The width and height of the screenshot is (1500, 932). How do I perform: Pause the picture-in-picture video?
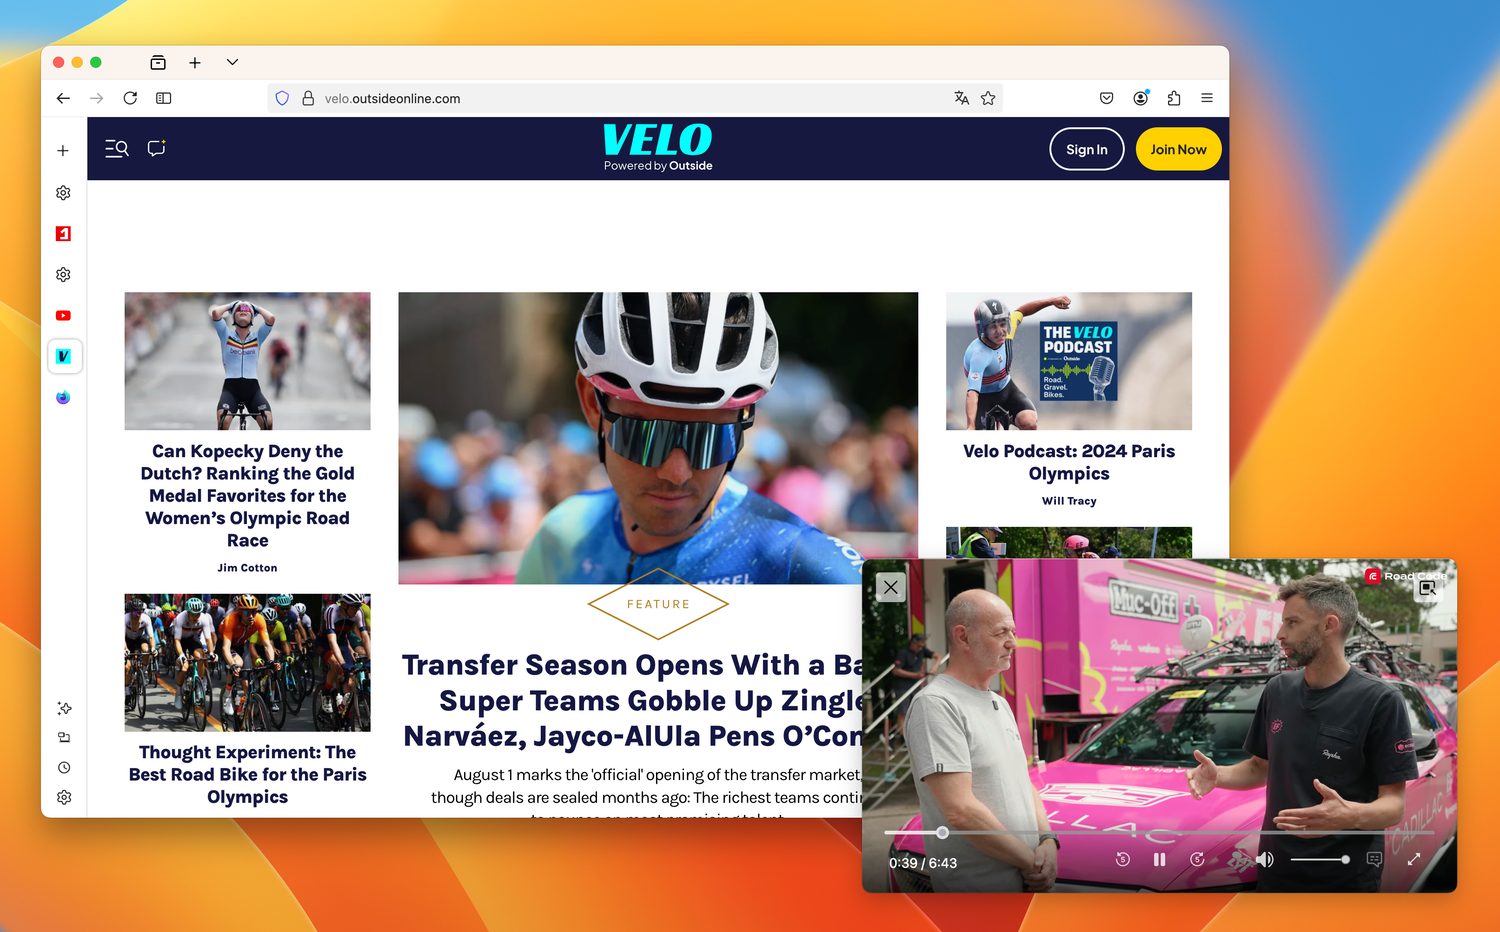[1159, 859]
